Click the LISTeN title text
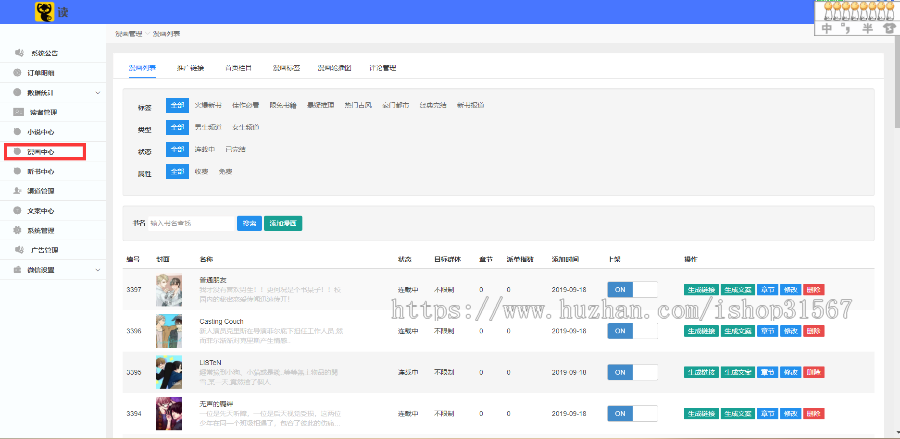 pyautogui.click(x=210, y=362)
